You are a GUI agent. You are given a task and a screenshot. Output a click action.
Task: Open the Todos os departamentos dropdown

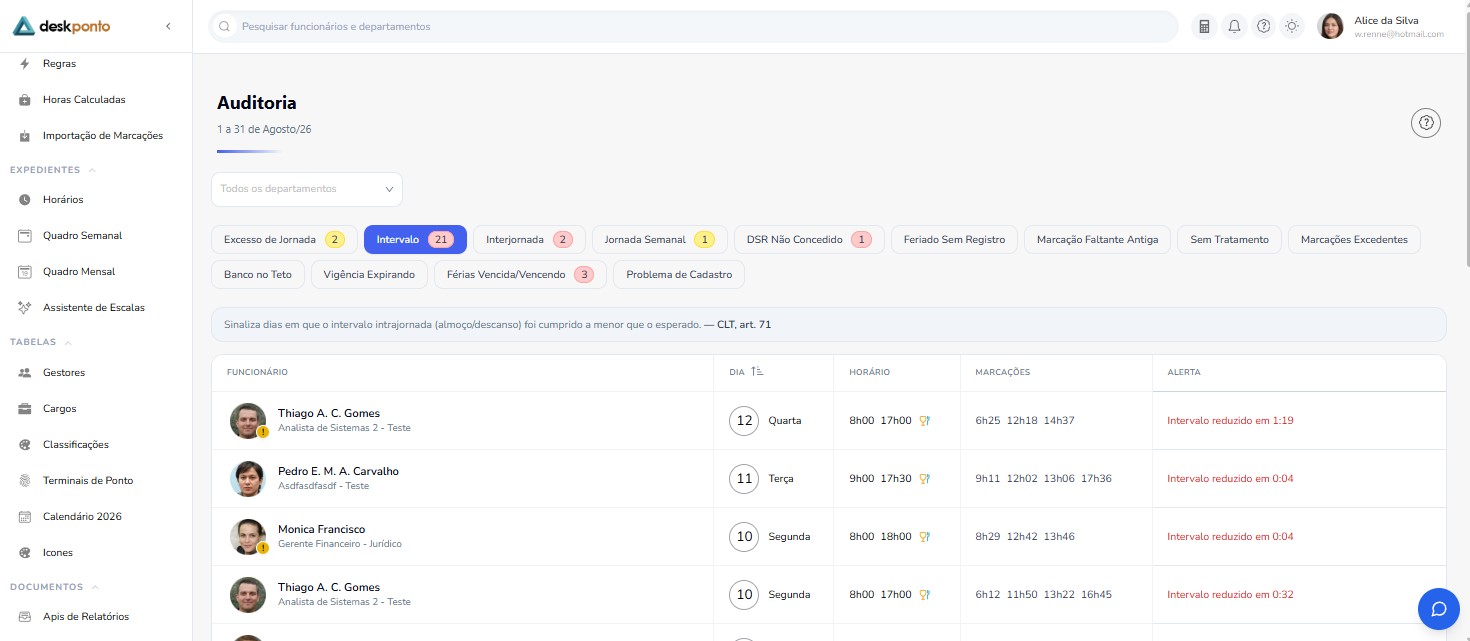coord(307,189)
